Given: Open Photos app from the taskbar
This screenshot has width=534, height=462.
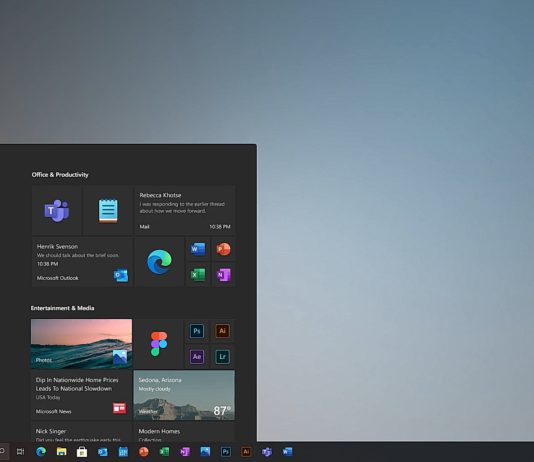Looking at the screenshot, I should tap(205, 452).
